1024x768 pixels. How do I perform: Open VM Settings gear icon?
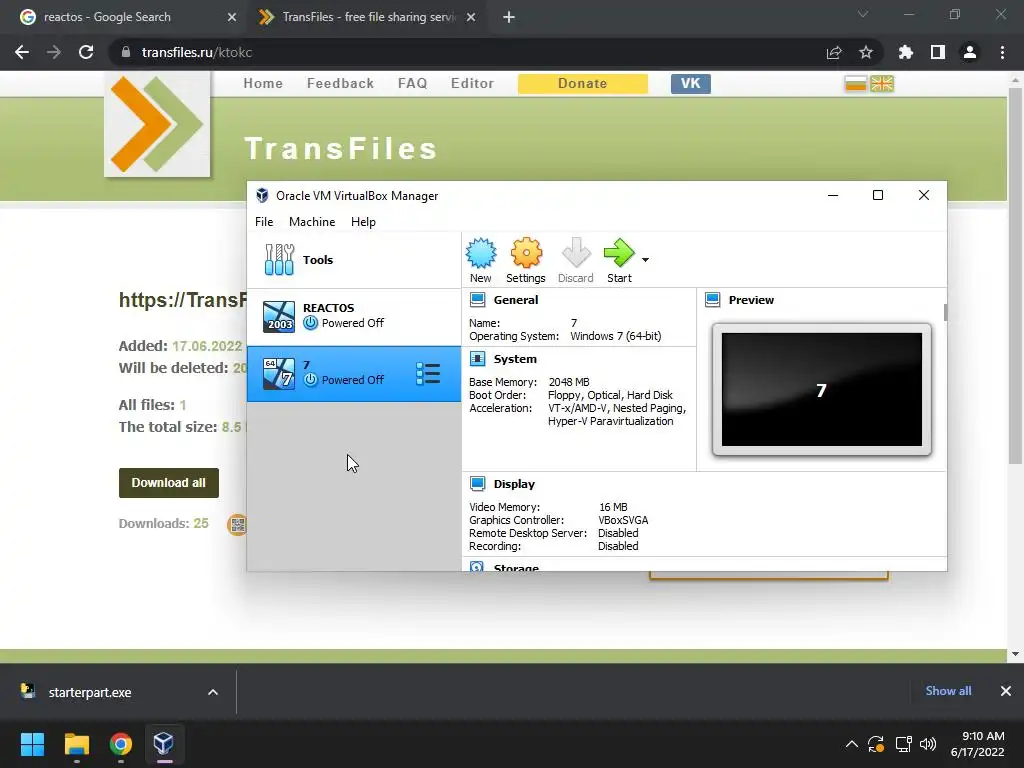(x=526, y=261)
